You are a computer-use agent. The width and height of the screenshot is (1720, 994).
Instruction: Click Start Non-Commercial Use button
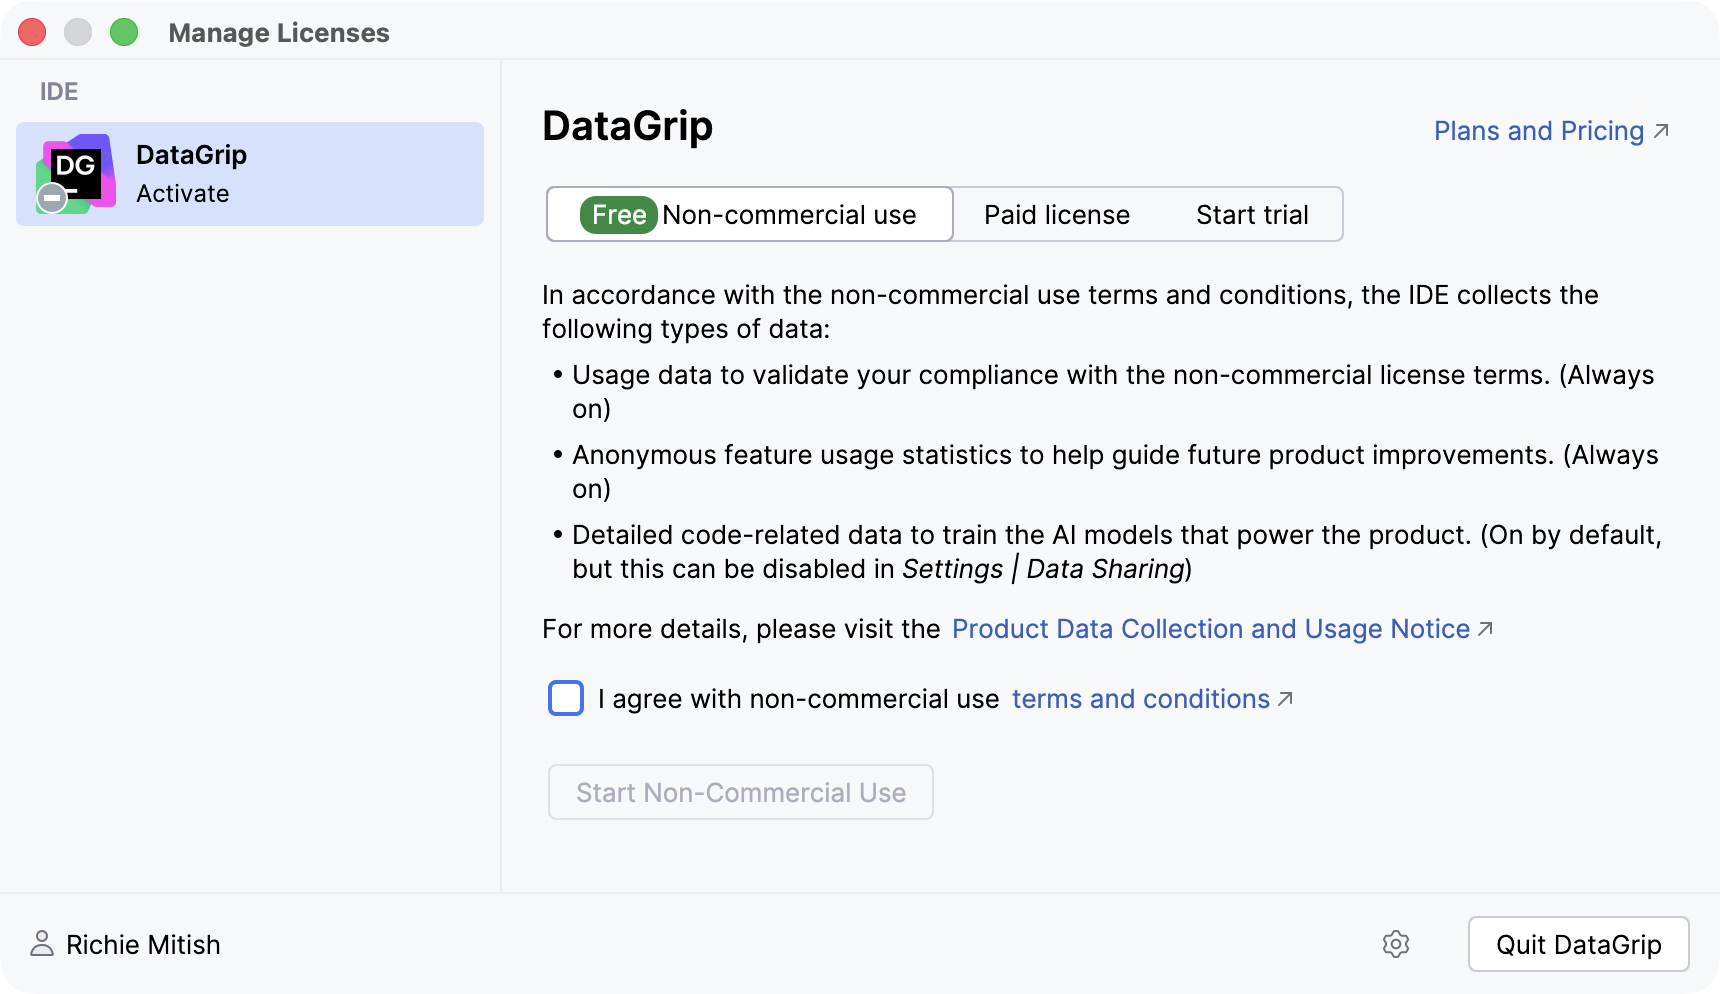tap(741, 792)
